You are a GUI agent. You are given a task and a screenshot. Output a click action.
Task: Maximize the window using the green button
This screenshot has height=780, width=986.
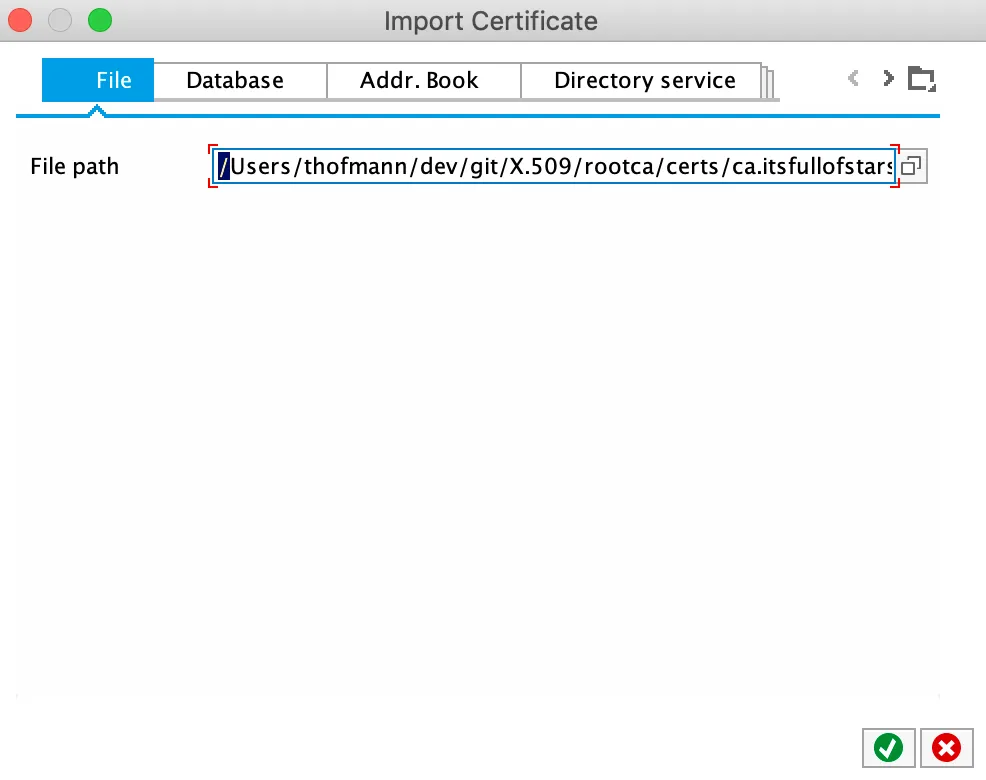(100, 20)
